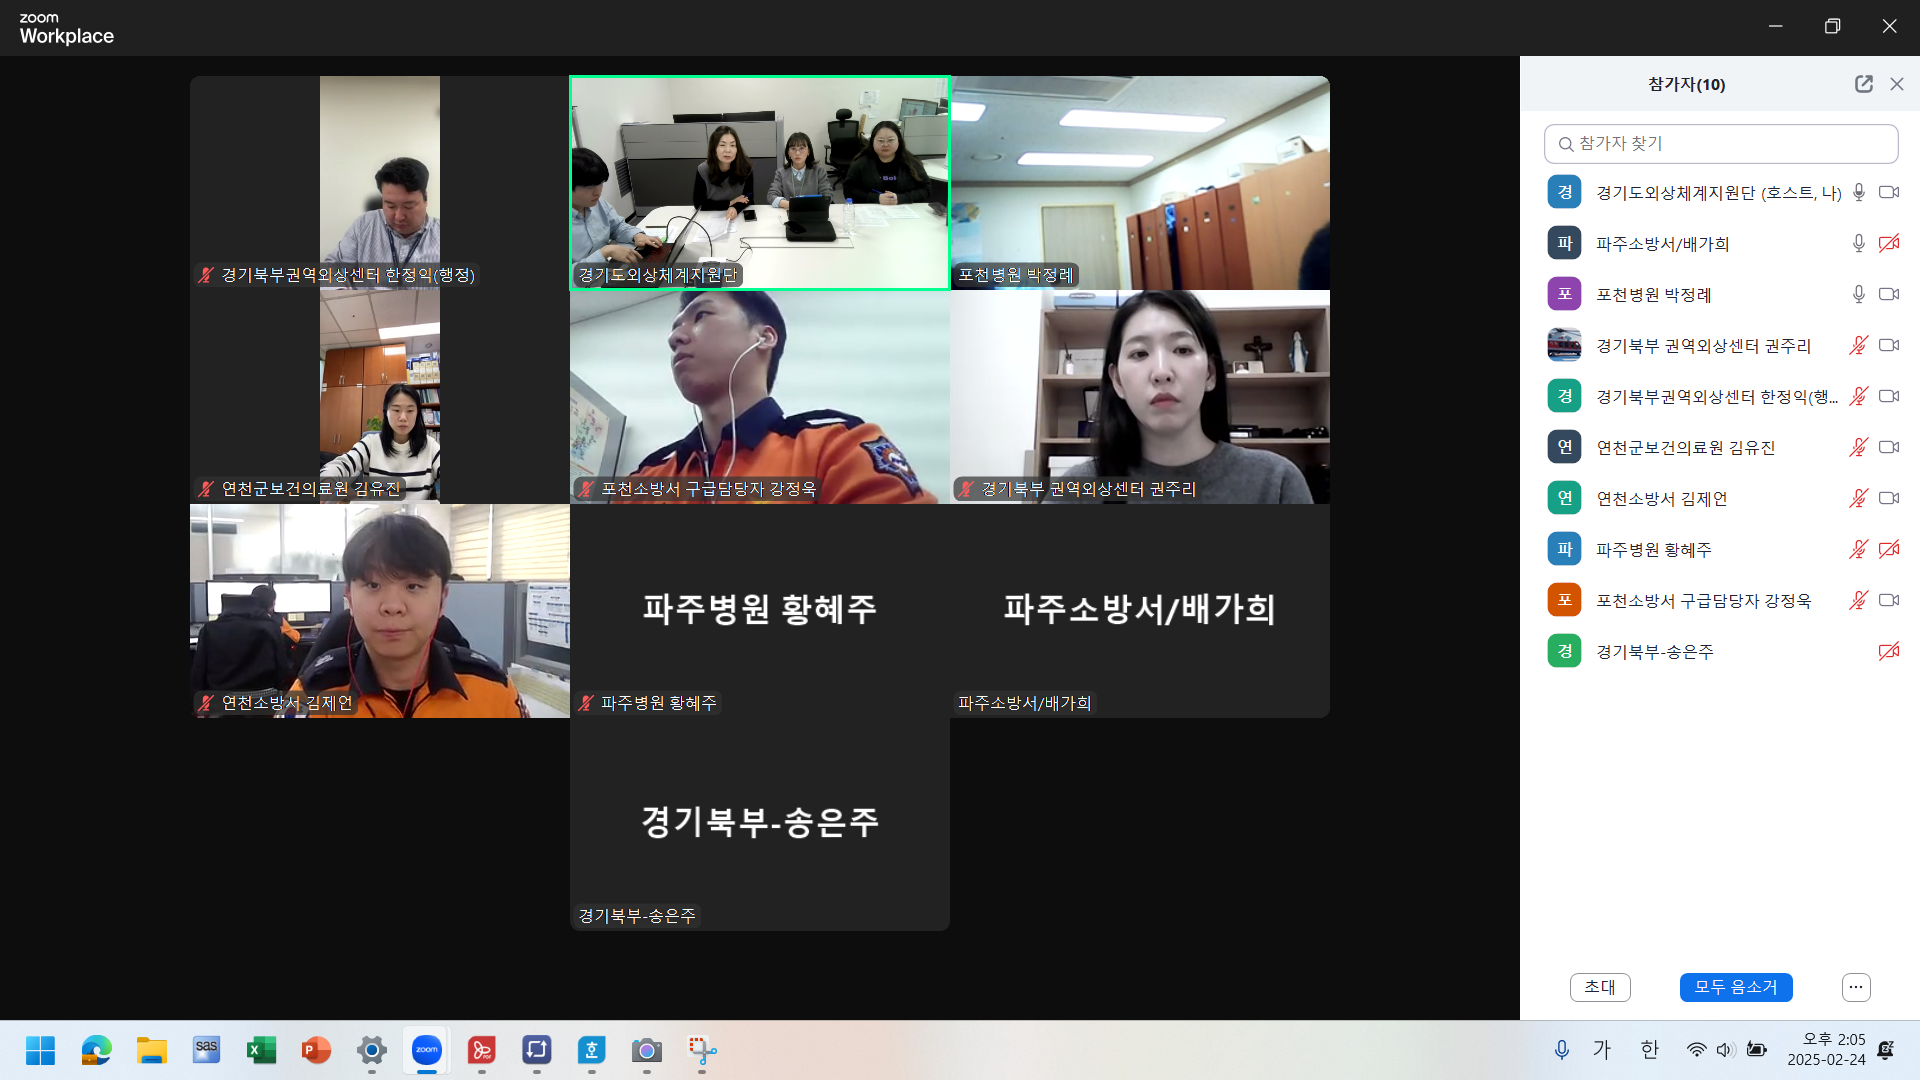Select participant 경기북부 권역외상센터 권주리 in list
This screenshot has height=1080, width=1920.
(x=1703, y=345)
